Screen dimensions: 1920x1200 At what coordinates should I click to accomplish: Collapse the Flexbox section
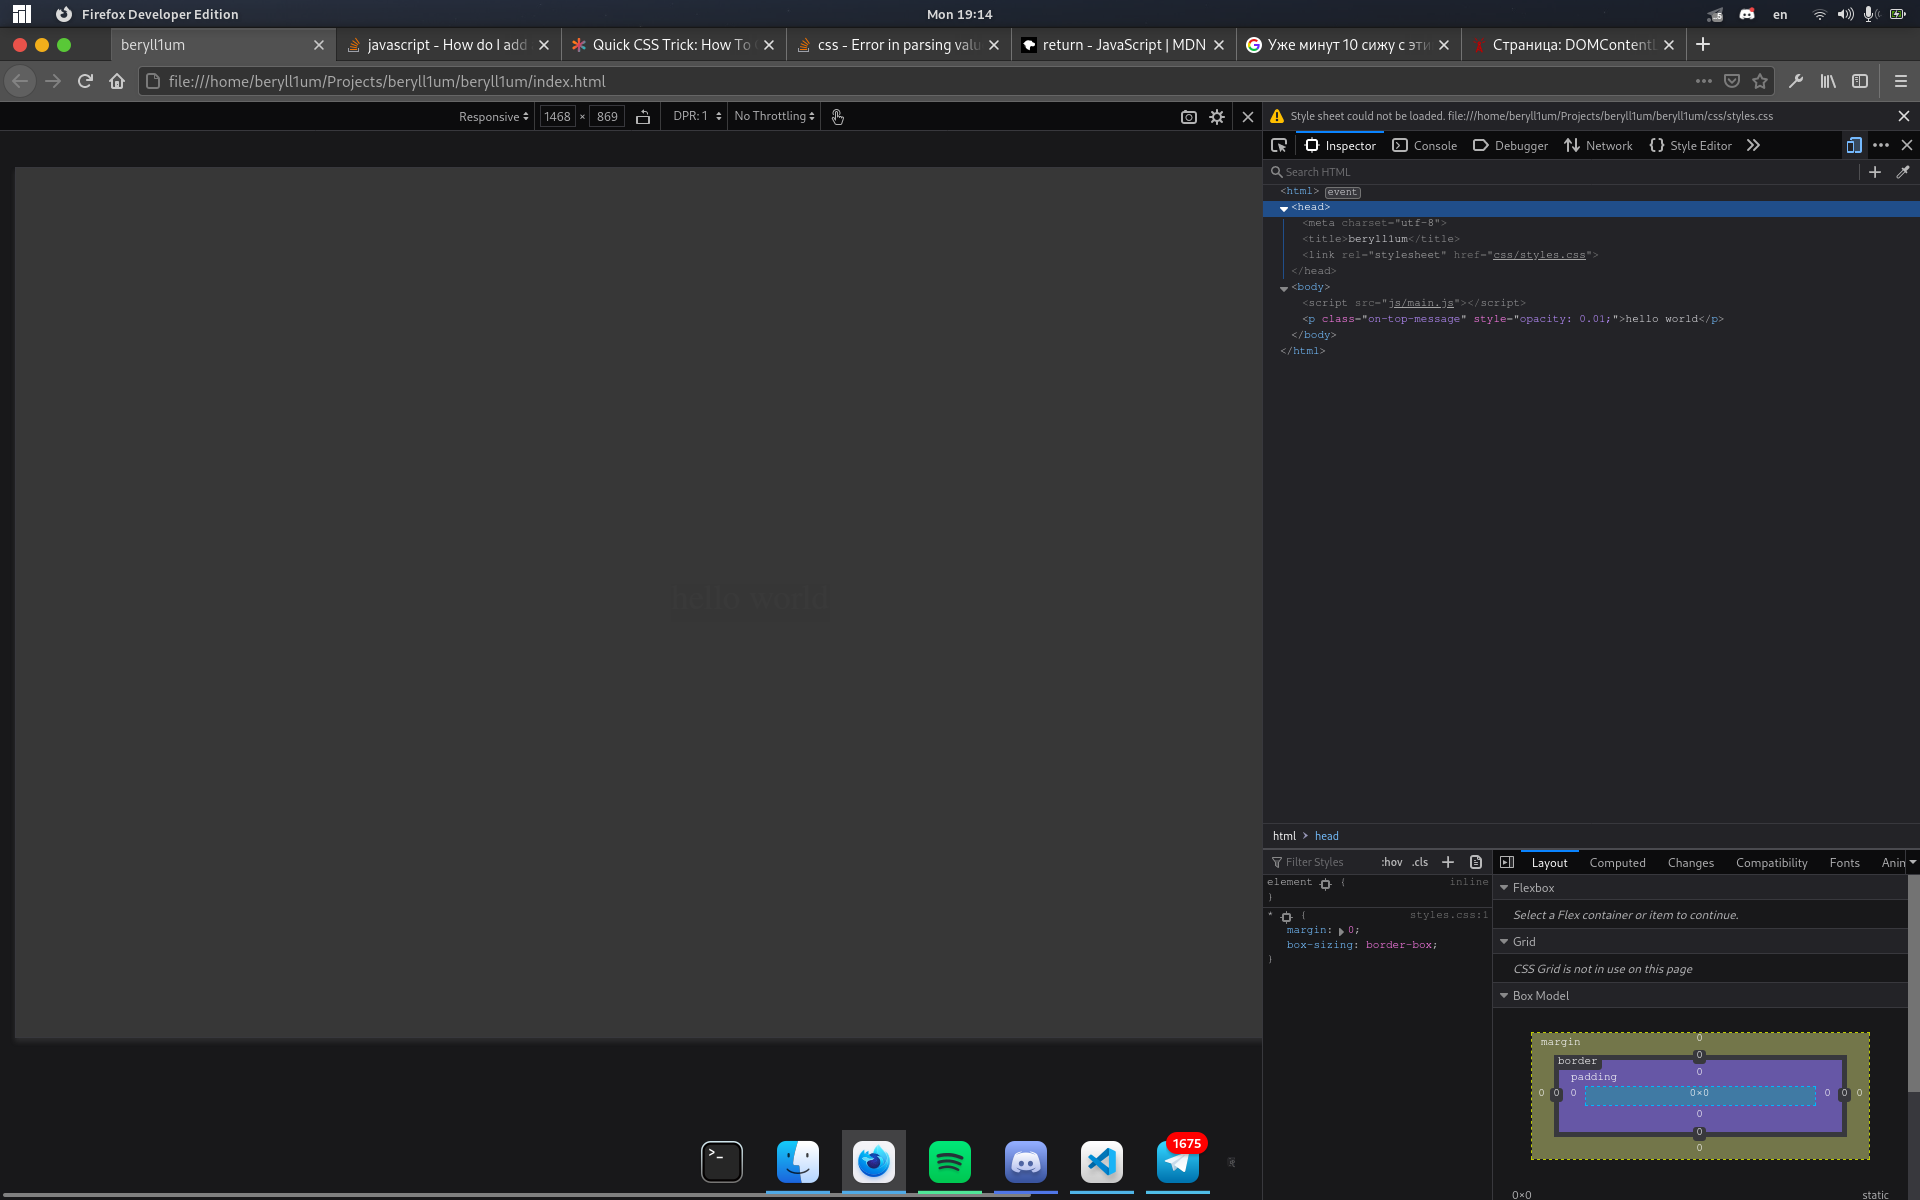coord(1504,888)
